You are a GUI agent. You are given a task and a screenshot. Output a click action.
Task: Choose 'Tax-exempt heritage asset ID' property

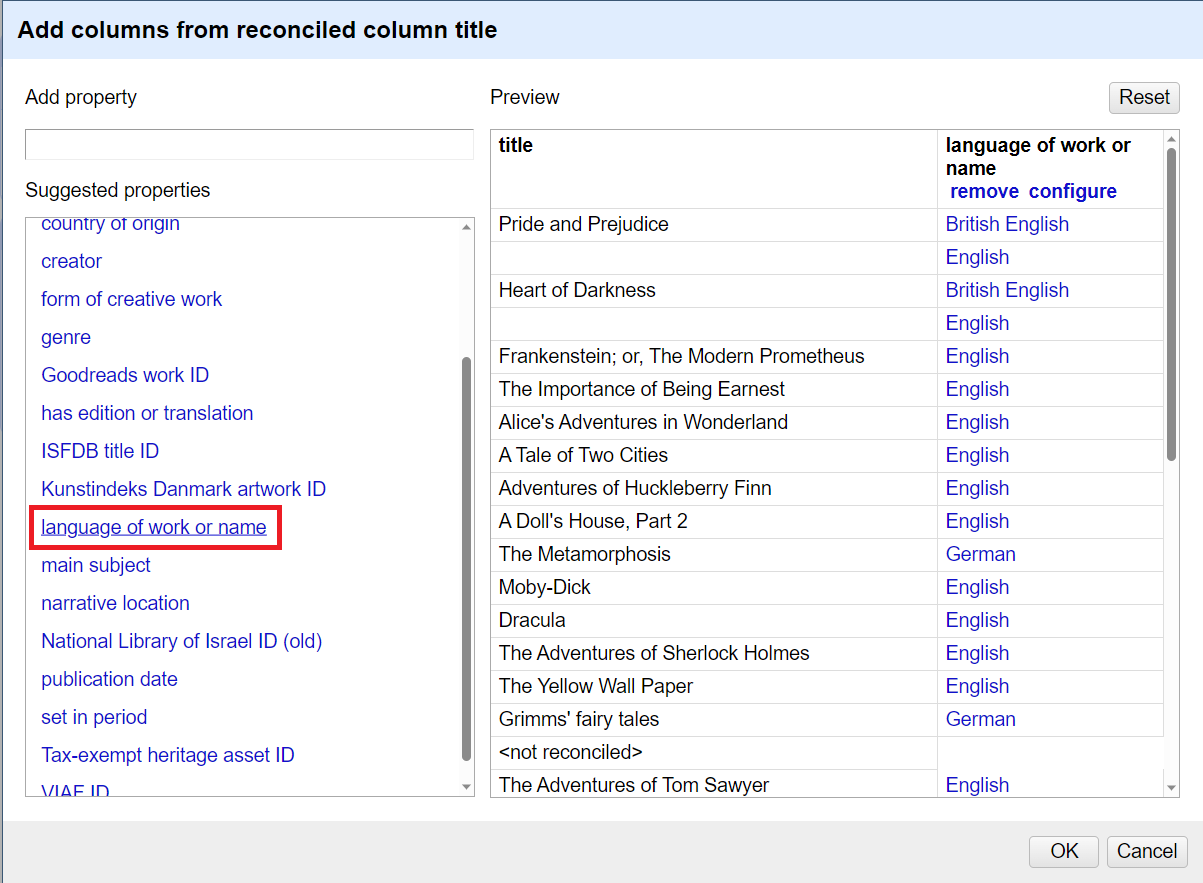pyautogui.click(x=168, y=755)
